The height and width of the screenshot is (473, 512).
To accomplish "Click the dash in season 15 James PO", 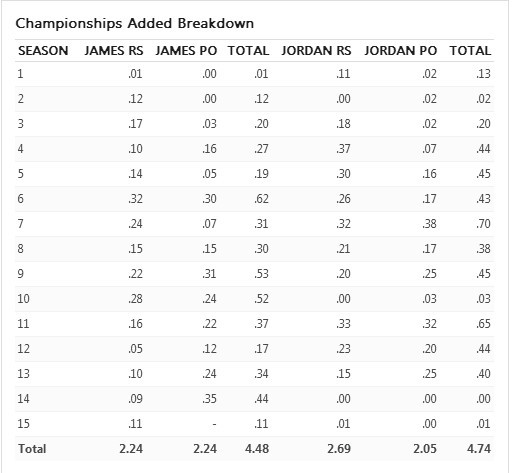I will 214,424.
